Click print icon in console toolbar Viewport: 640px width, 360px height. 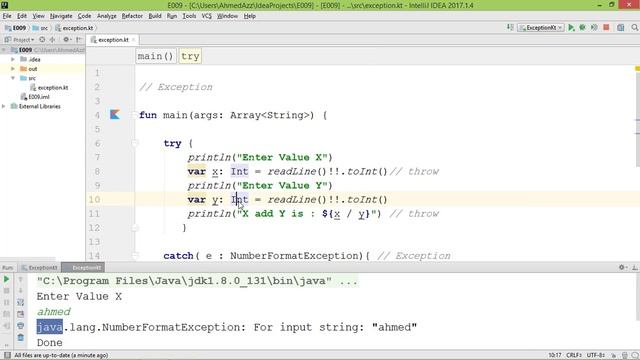click(x=20, y=326)
